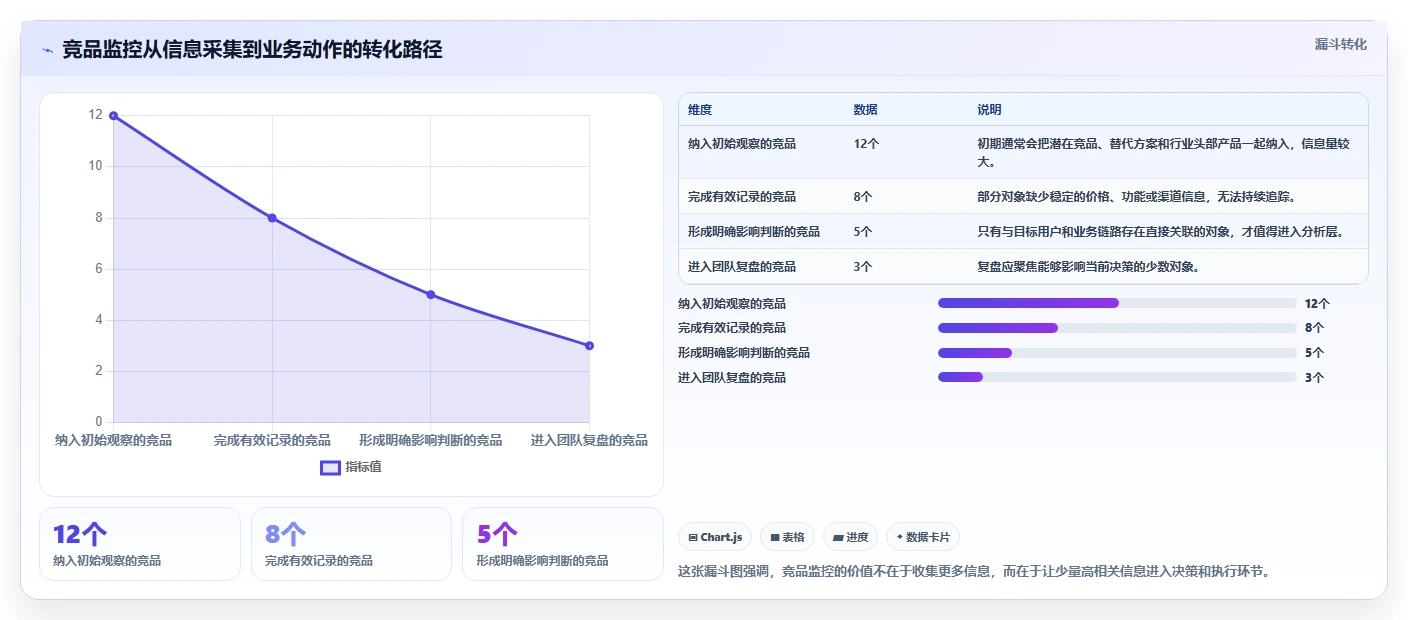Click the chart data point at value 8
This screenshot has height=620, width=1408.
tap(272, 218)
